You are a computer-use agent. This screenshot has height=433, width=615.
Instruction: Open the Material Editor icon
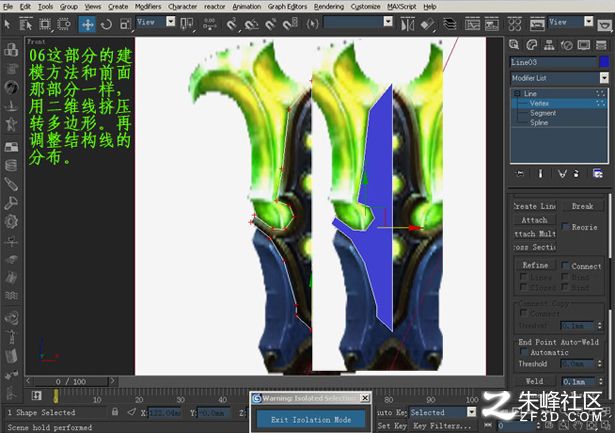tap(514, 24)
